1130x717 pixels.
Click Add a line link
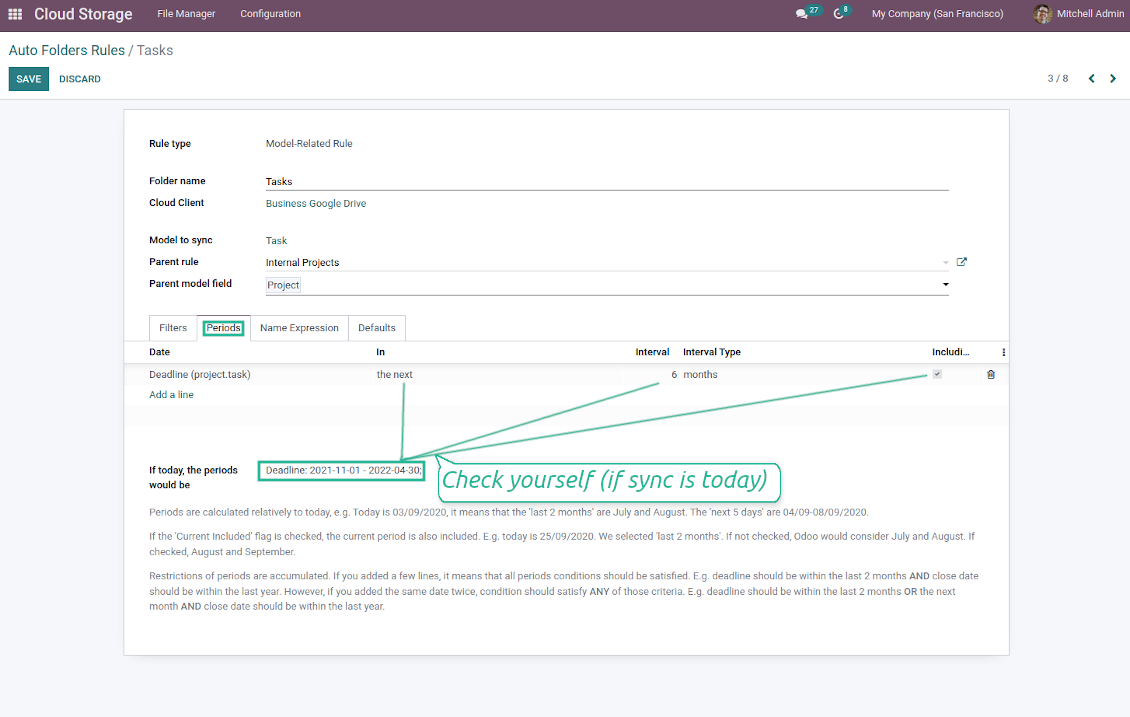coord(171,395)
